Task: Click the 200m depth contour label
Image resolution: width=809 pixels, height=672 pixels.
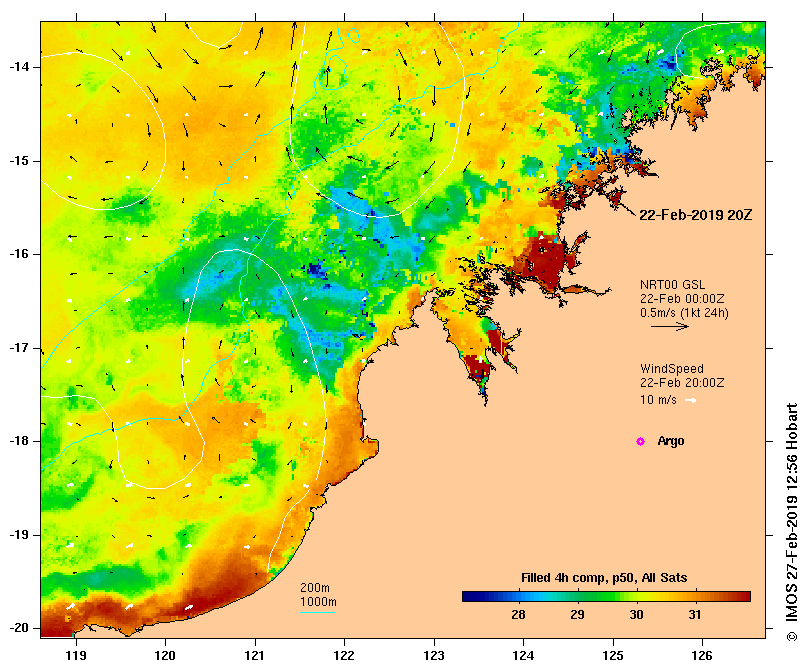Action: click(x=315, y=588)
